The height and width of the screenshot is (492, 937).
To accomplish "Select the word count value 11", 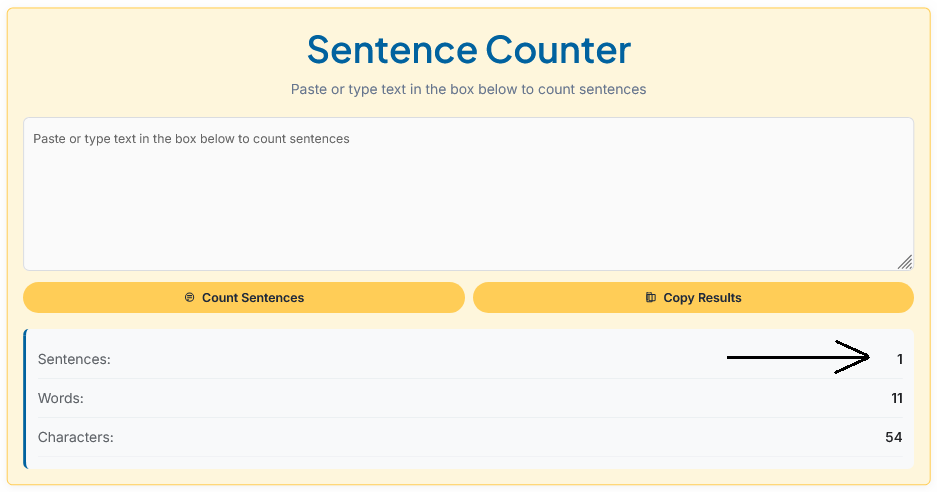I will point(897,398).
